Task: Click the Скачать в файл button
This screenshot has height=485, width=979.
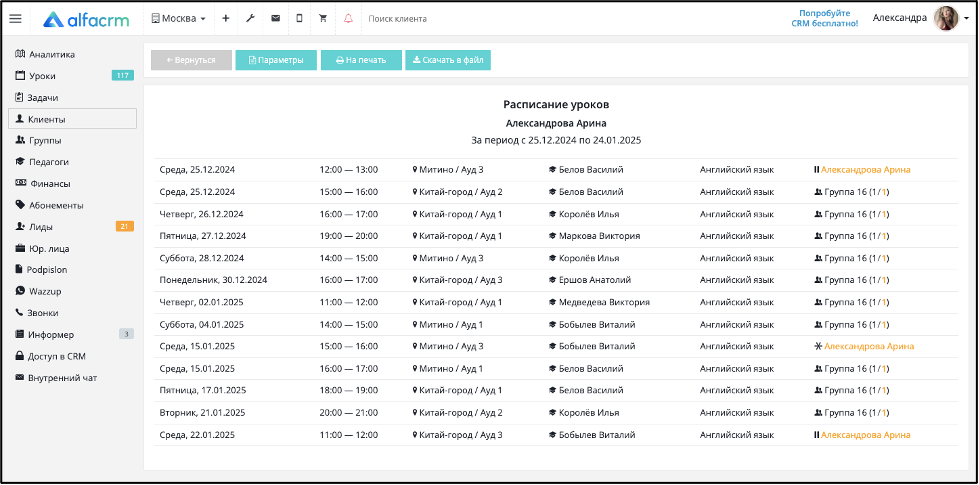Action: coord(448,61)
